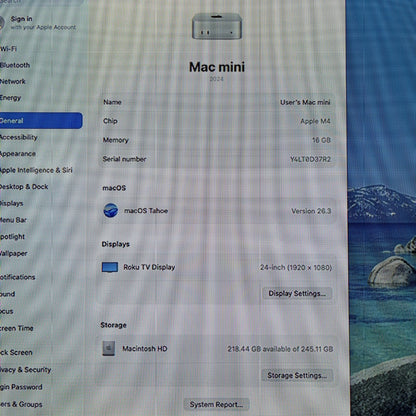Click the Mac mini device image
416x416 pixels.
tap(217, 26)
